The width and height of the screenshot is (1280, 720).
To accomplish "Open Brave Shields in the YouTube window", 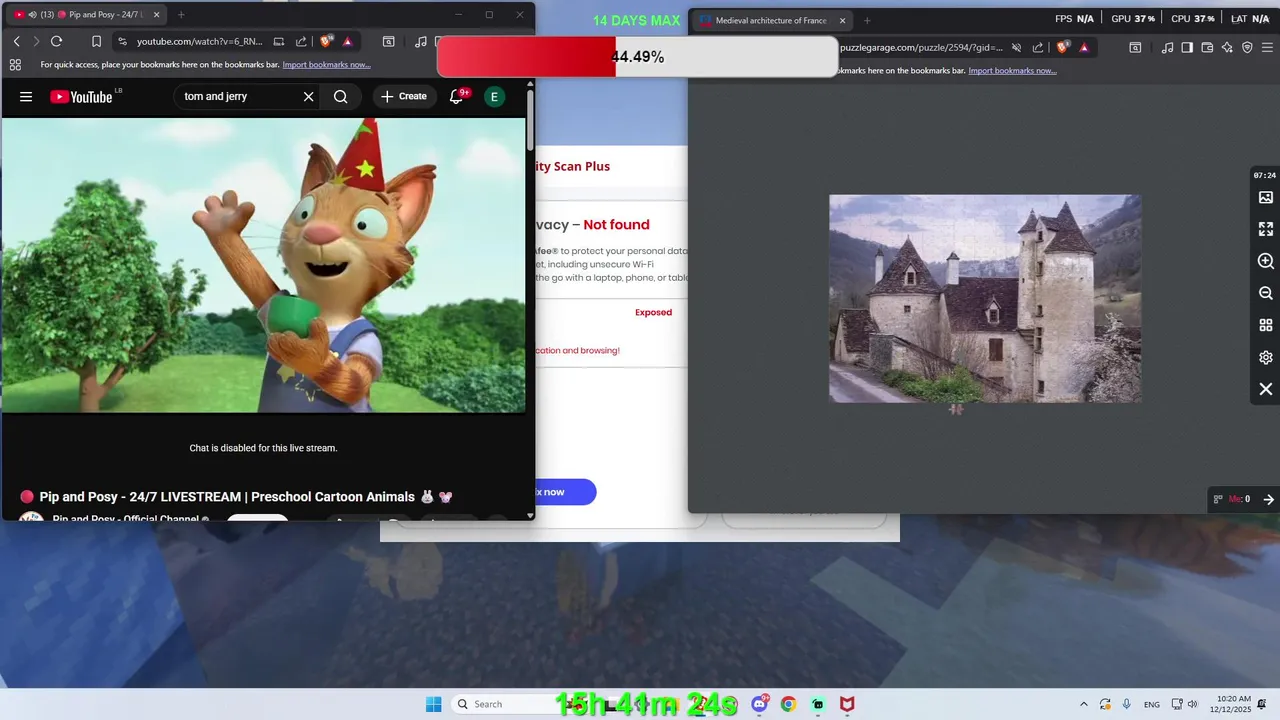I will pyautogui.click(x=326, y=41).
